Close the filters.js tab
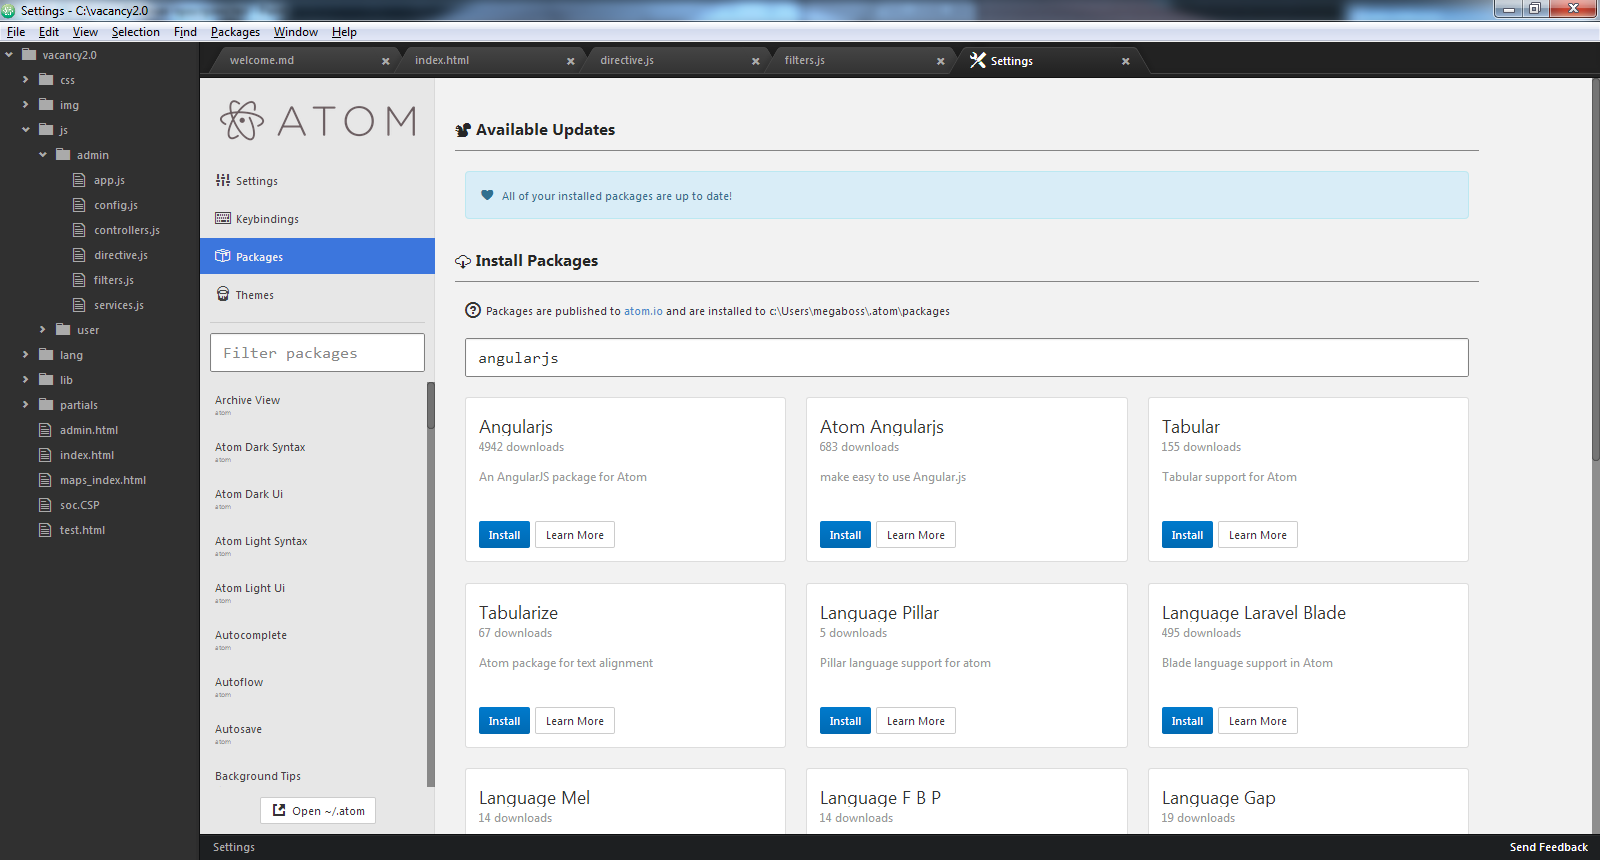The image size is (1600, 860). (x=941, y=61)
